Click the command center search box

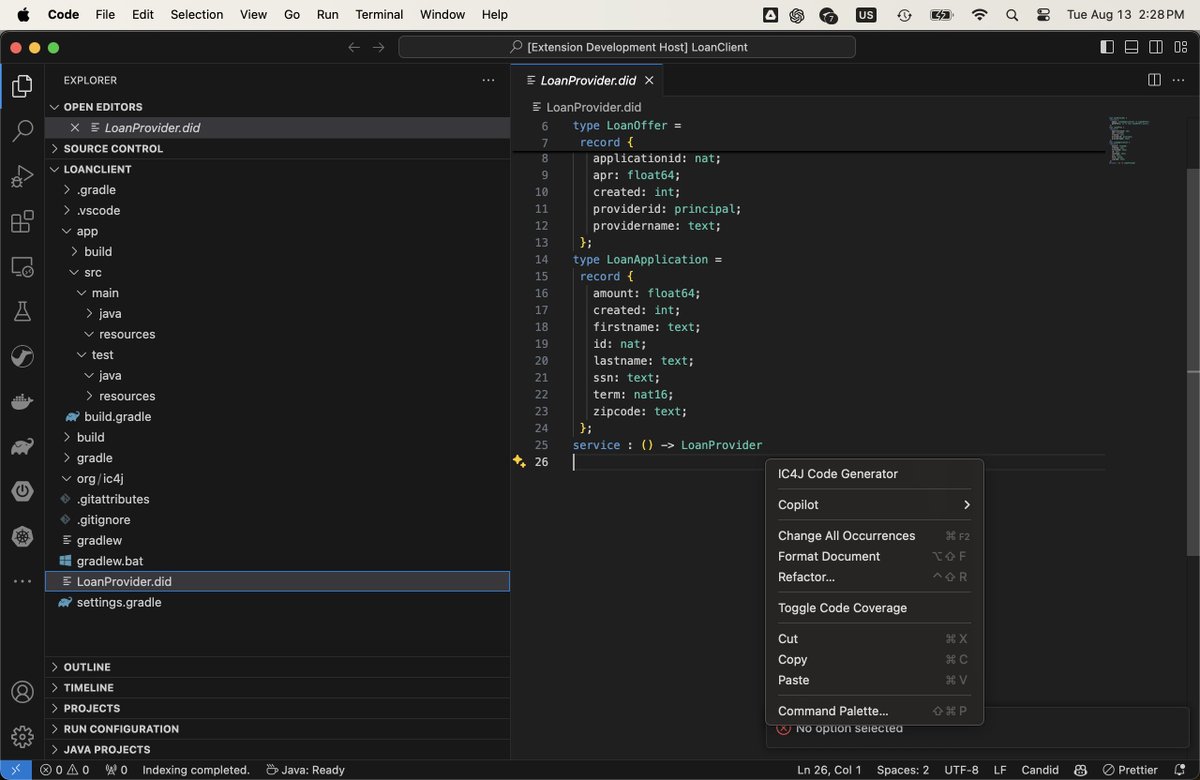pos(627,47)
